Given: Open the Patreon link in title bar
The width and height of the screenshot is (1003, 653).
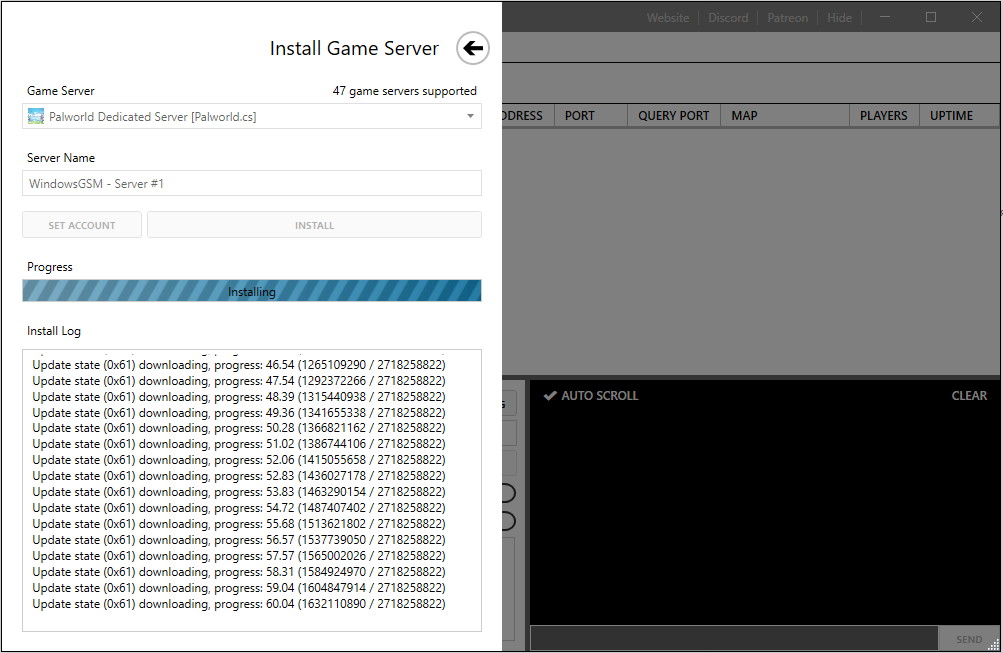Looking at the screenshot, I should click(787, 18).
